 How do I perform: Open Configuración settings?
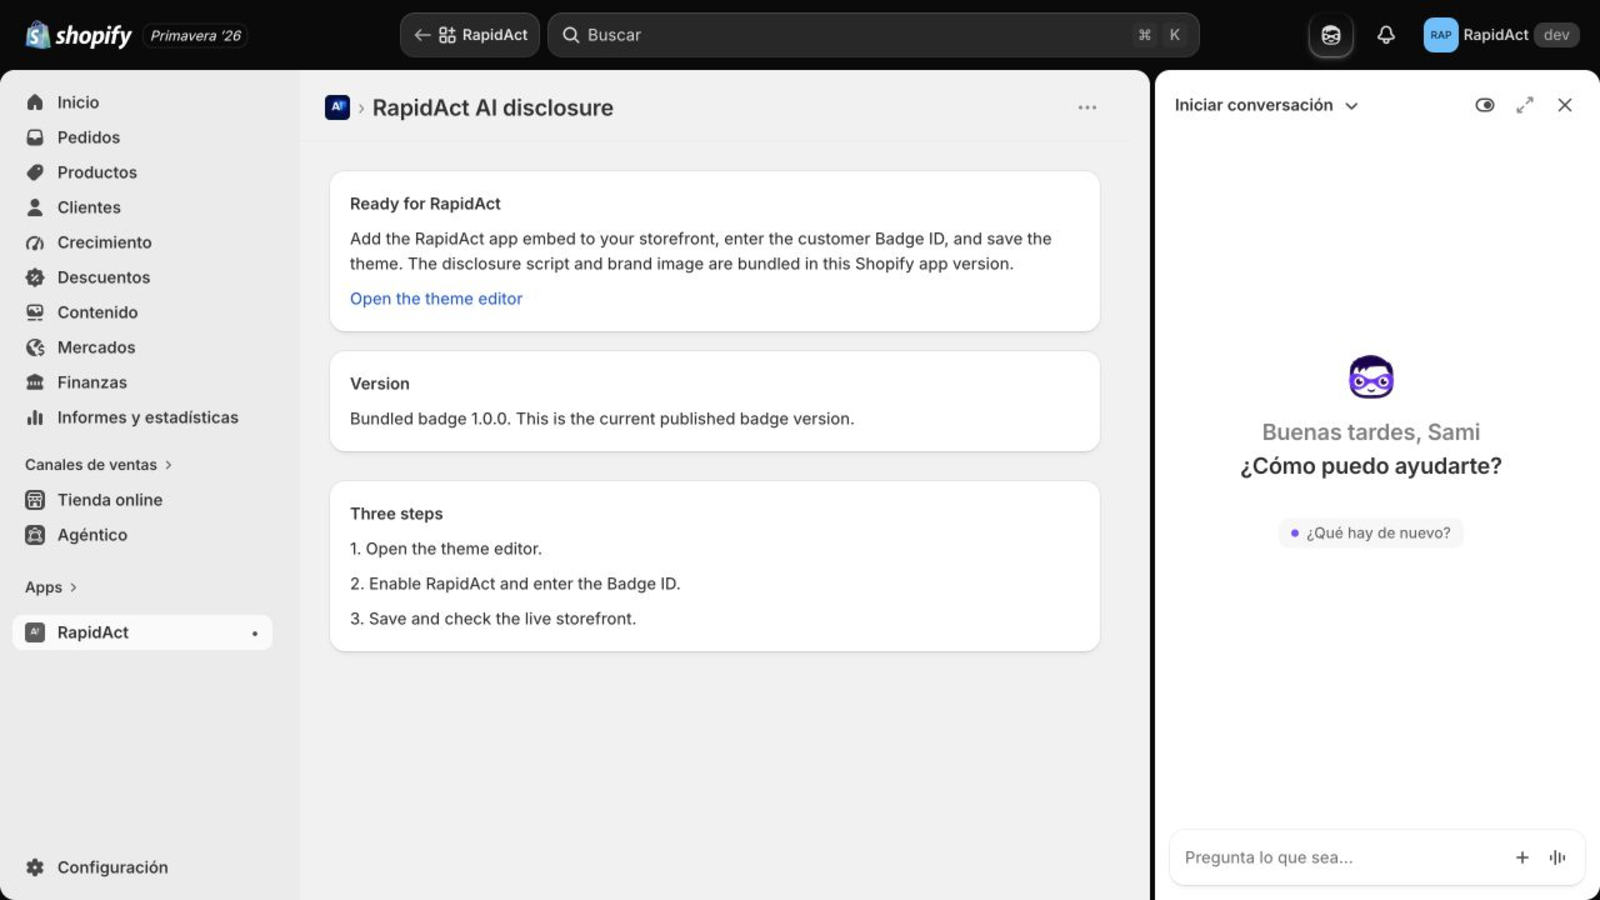point(142,867)
